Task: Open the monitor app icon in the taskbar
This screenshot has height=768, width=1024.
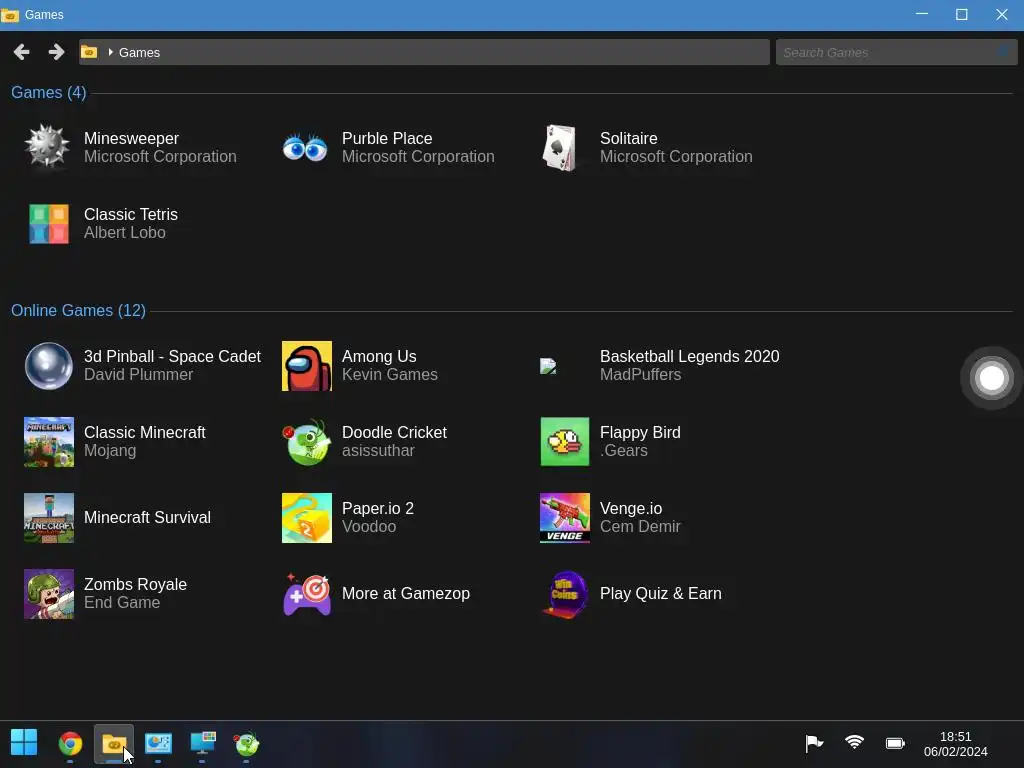Action: [x=202, y=743]
